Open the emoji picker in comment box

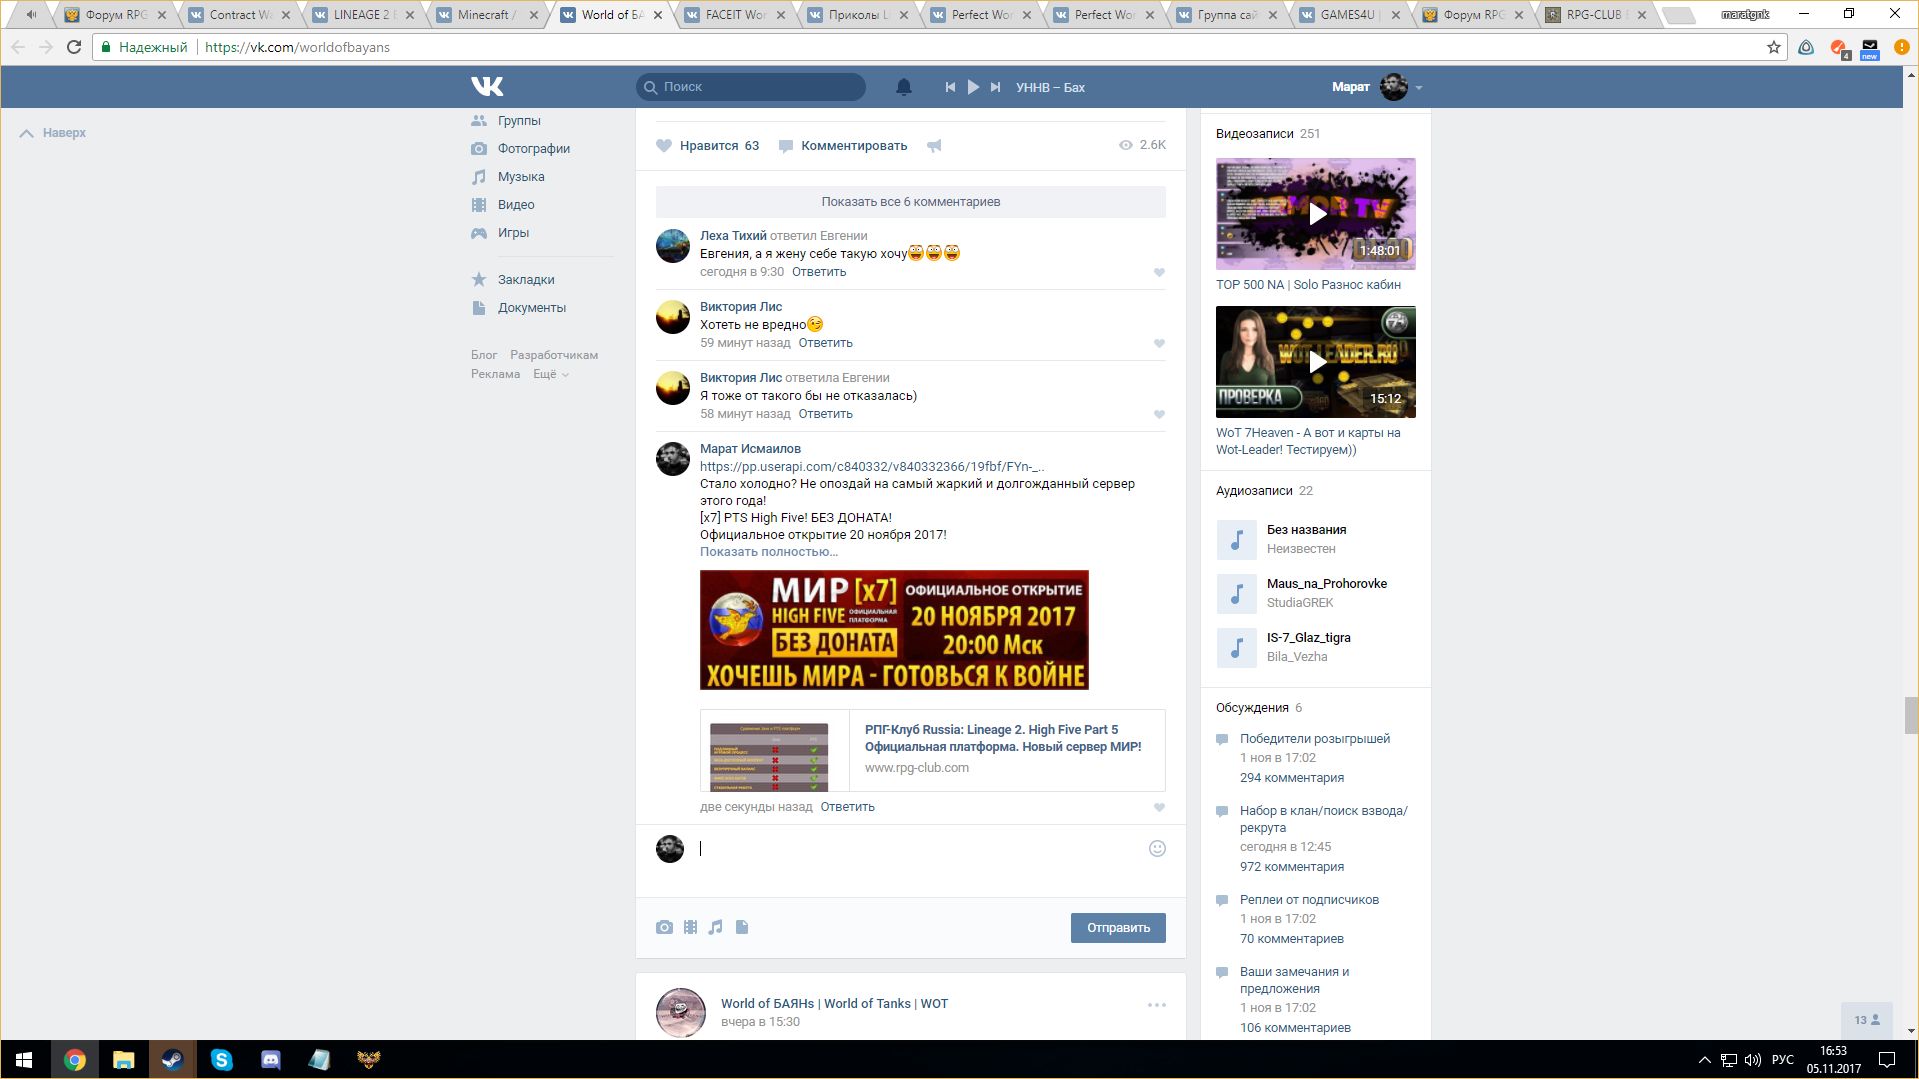pyautogui.click(x=1157, y=848)
